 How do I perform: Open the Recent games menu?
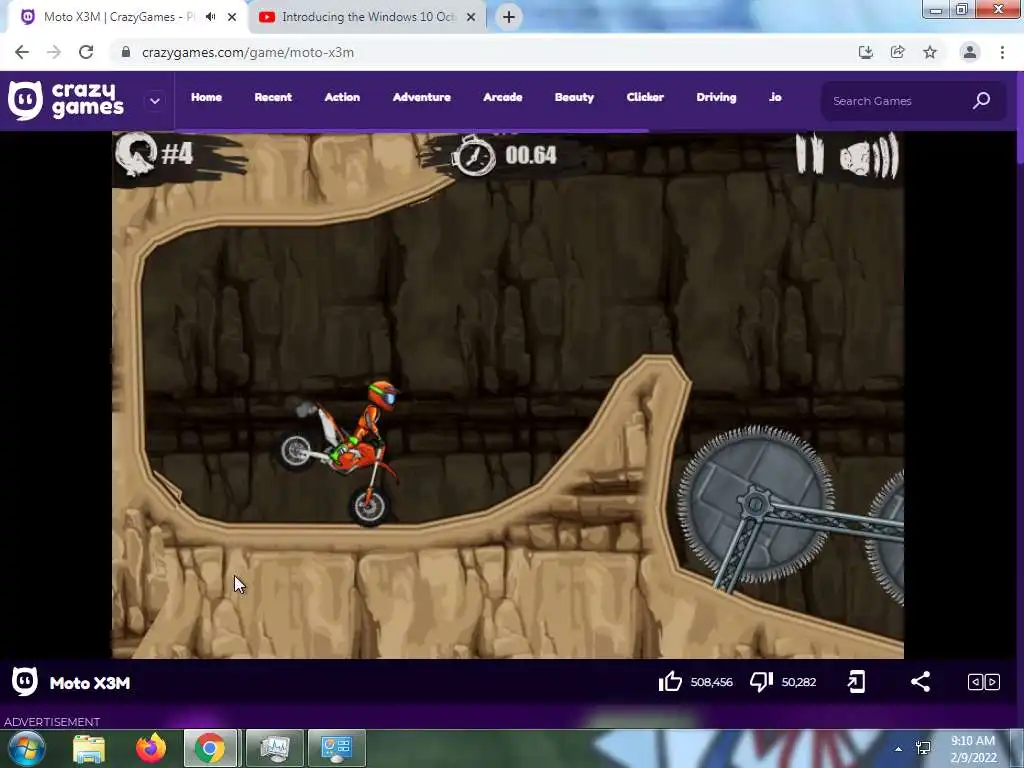273,97
